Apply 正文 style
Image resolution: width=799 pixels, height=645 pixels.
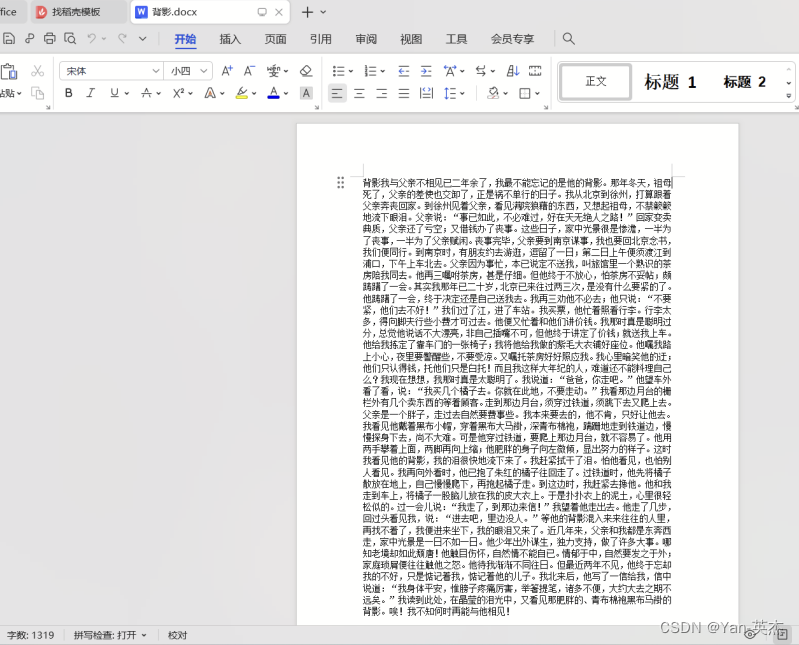[596, 82]
